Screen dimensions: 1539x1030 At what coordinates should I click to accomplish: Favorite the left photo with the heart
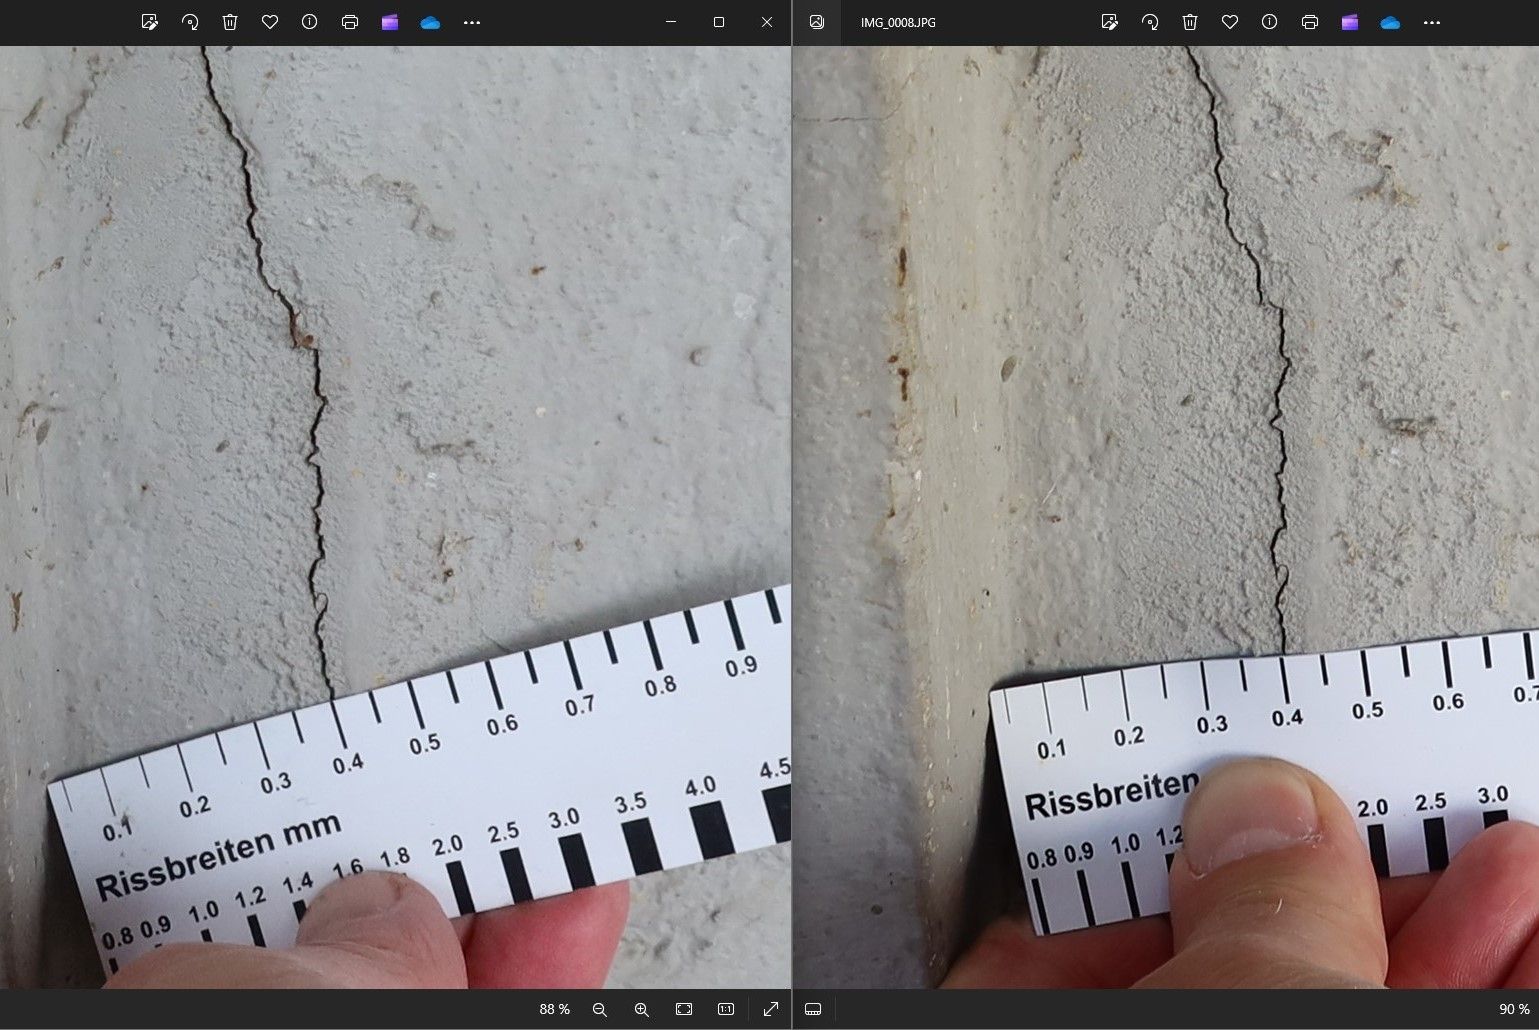[x=270, y=22]
